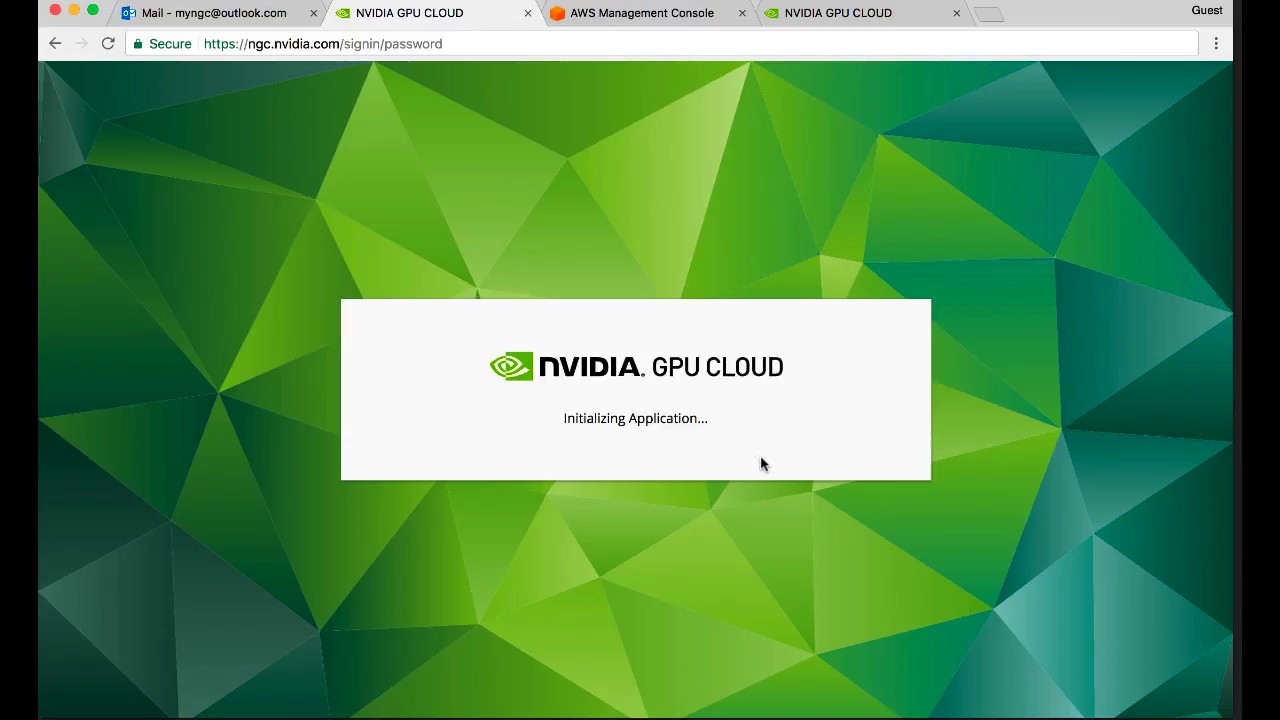Screen dimensions: 1280x720
Task: Click the green Secure padlock icon
Action: coord(138,44)
